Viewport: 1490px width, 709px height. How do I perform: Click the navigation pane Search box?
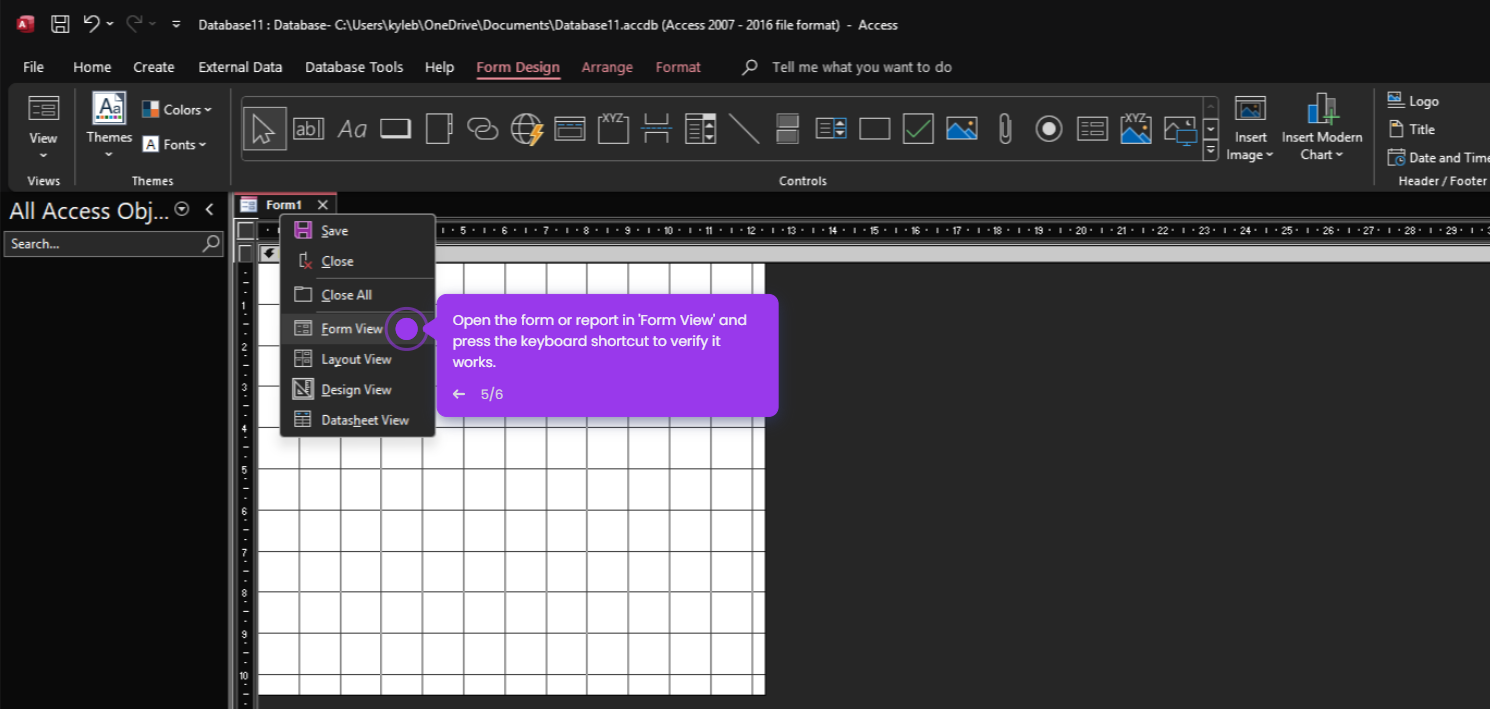(113, 243)
